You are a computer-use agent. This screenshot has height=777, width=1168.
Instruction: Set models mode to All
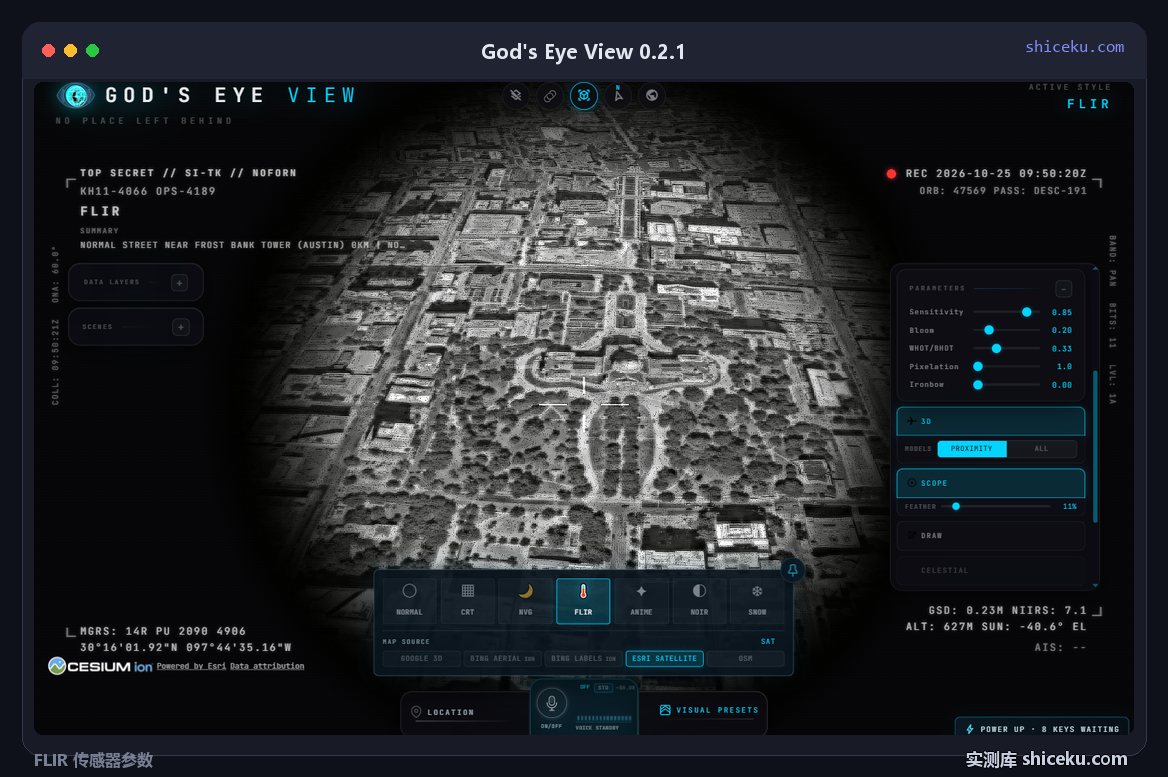click(x=1041, y=448)
